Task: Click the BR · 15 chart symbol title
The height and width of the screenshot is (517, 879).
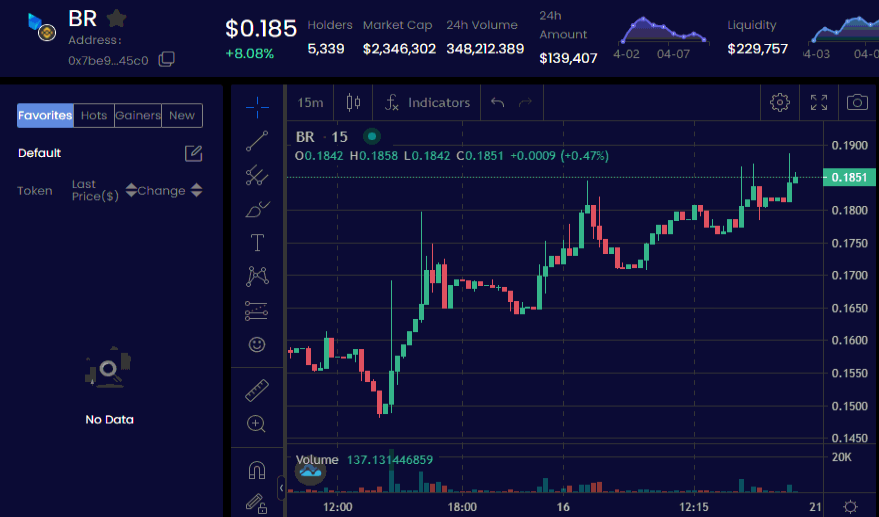Action: click(322, 137)
